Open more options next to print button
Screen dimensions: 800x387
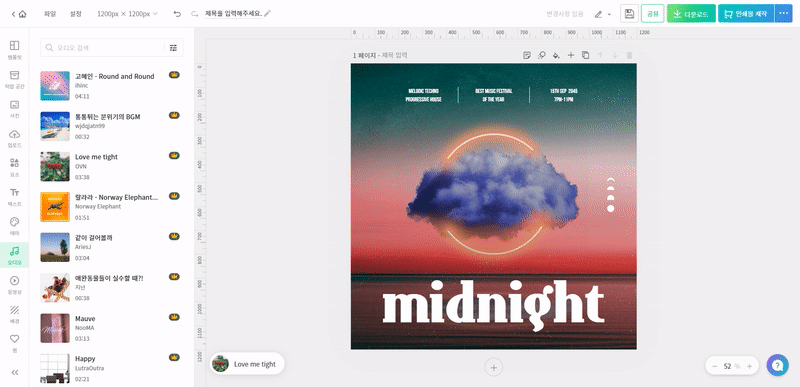(x=783, y=14)
